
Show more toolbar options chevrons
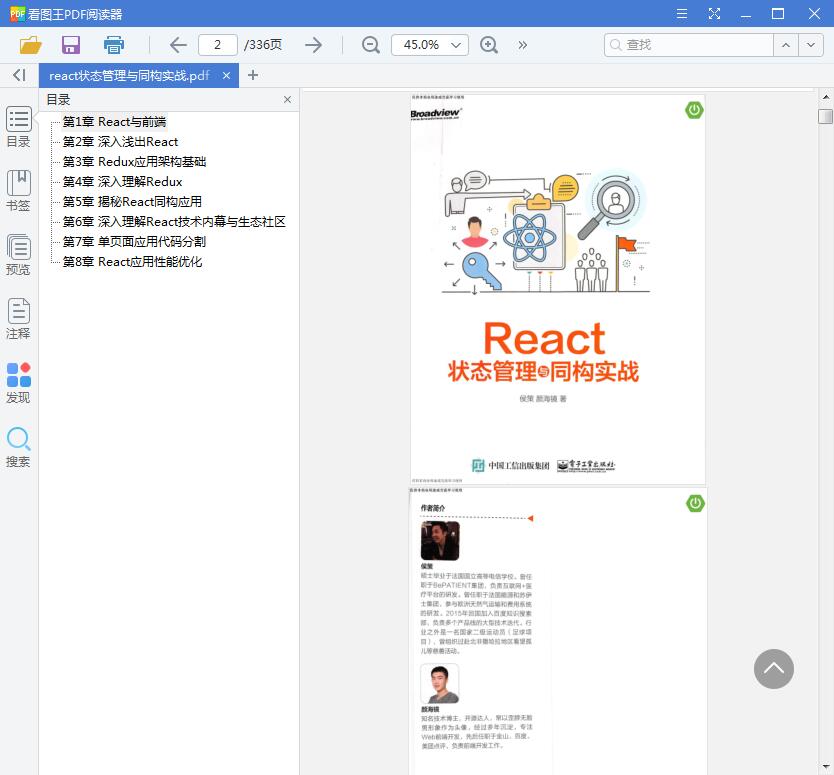coord(523,45)
